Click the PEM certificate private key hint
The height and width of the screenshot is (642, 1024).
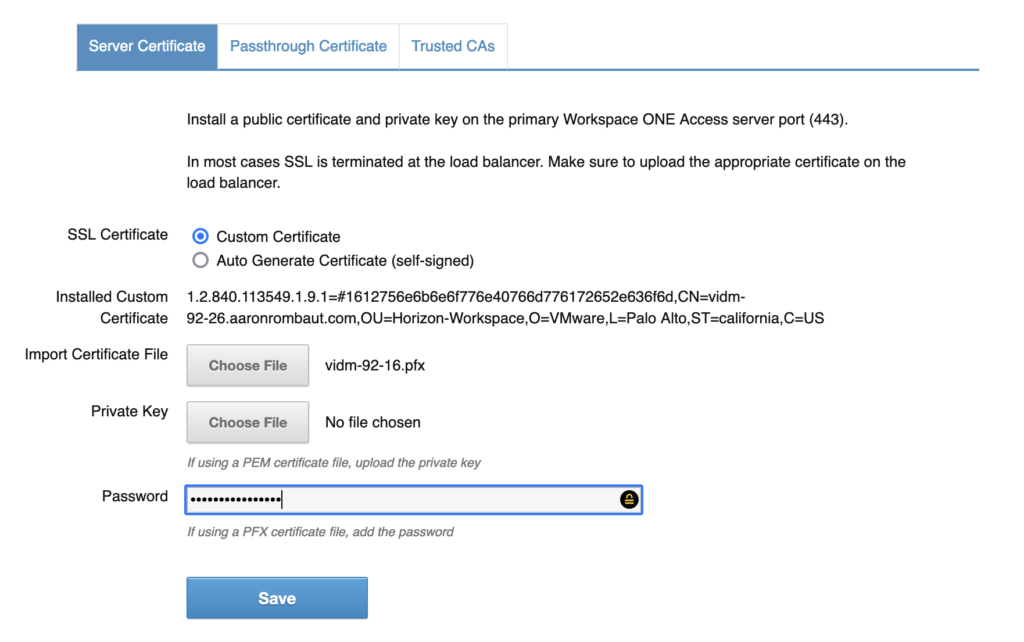pyautogui.click(x=334, y=463)
